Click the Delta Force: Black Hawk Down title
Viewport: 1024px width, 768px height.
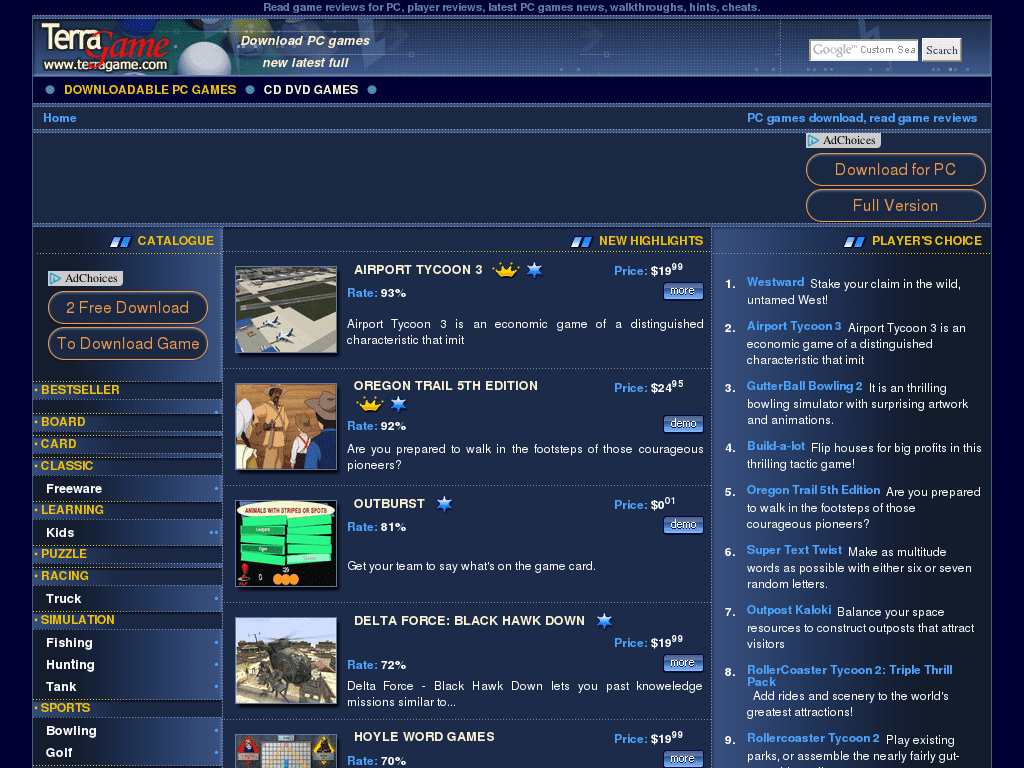pos(469,620)
